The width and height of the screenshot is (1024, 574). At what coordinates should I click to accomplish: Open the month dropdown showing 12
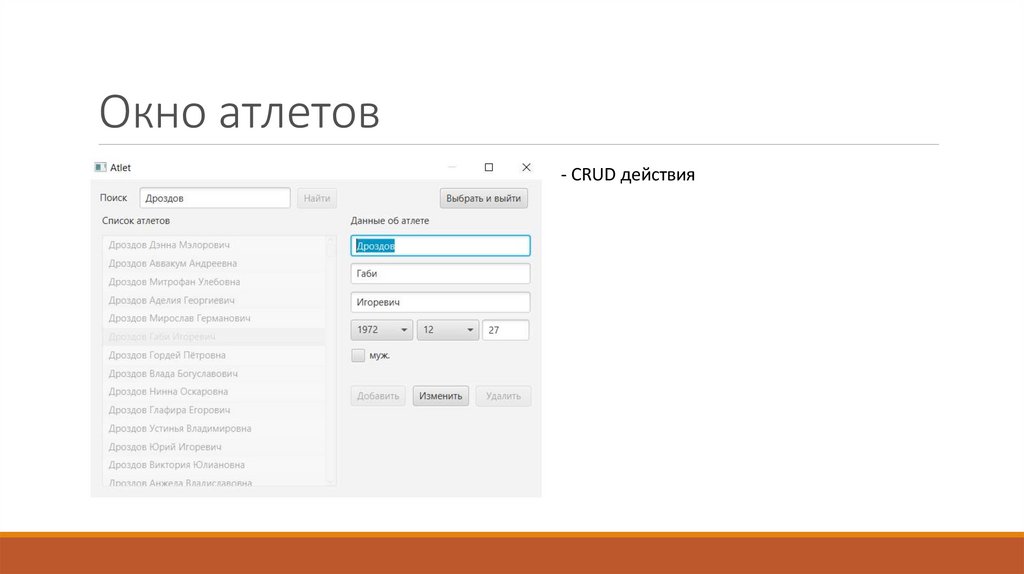(447, 330)
